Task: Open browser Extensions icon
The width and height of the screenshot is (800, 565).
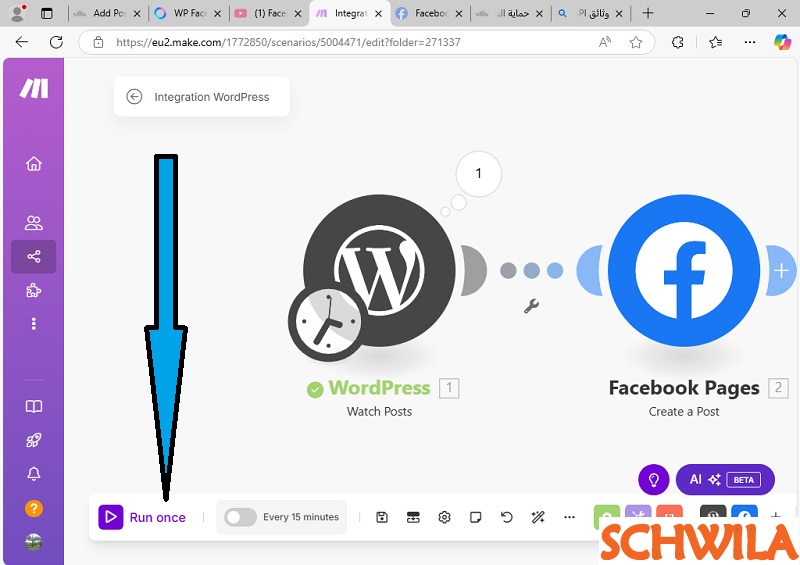Action: tap(678, 42)
